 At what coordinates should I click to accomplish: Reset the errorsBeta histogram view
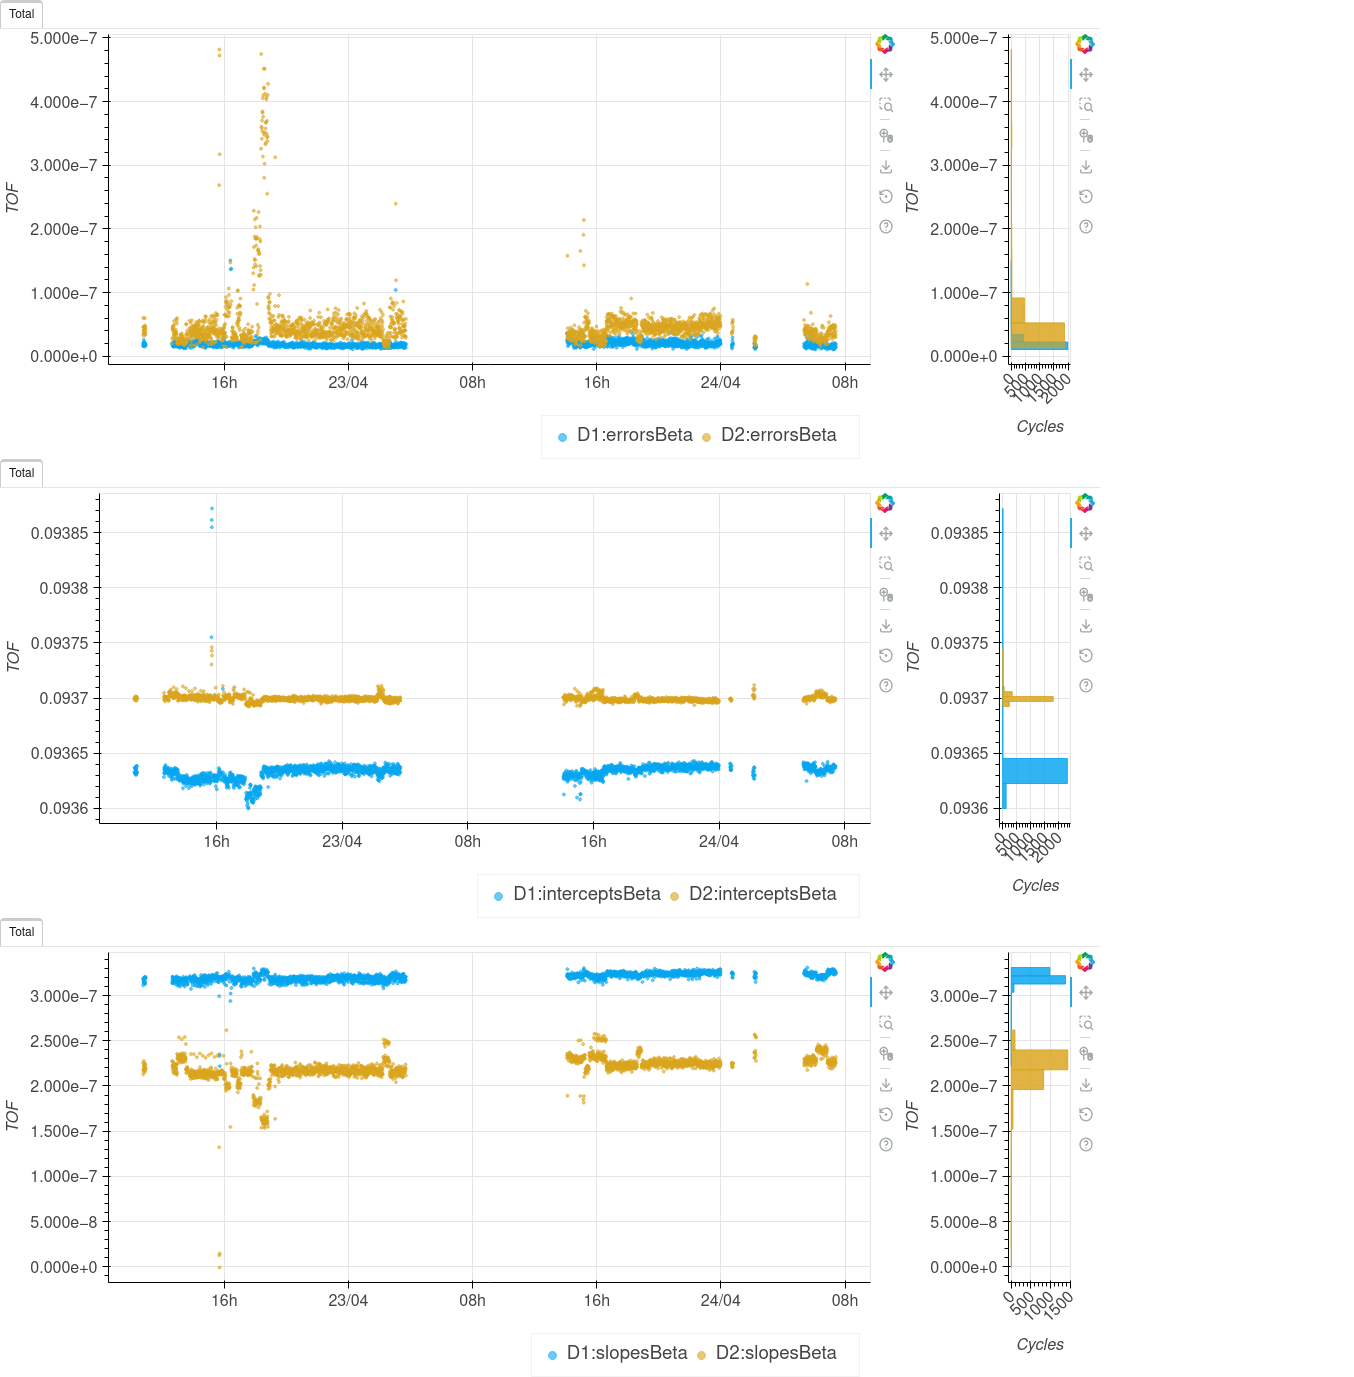coord(1086,197)
